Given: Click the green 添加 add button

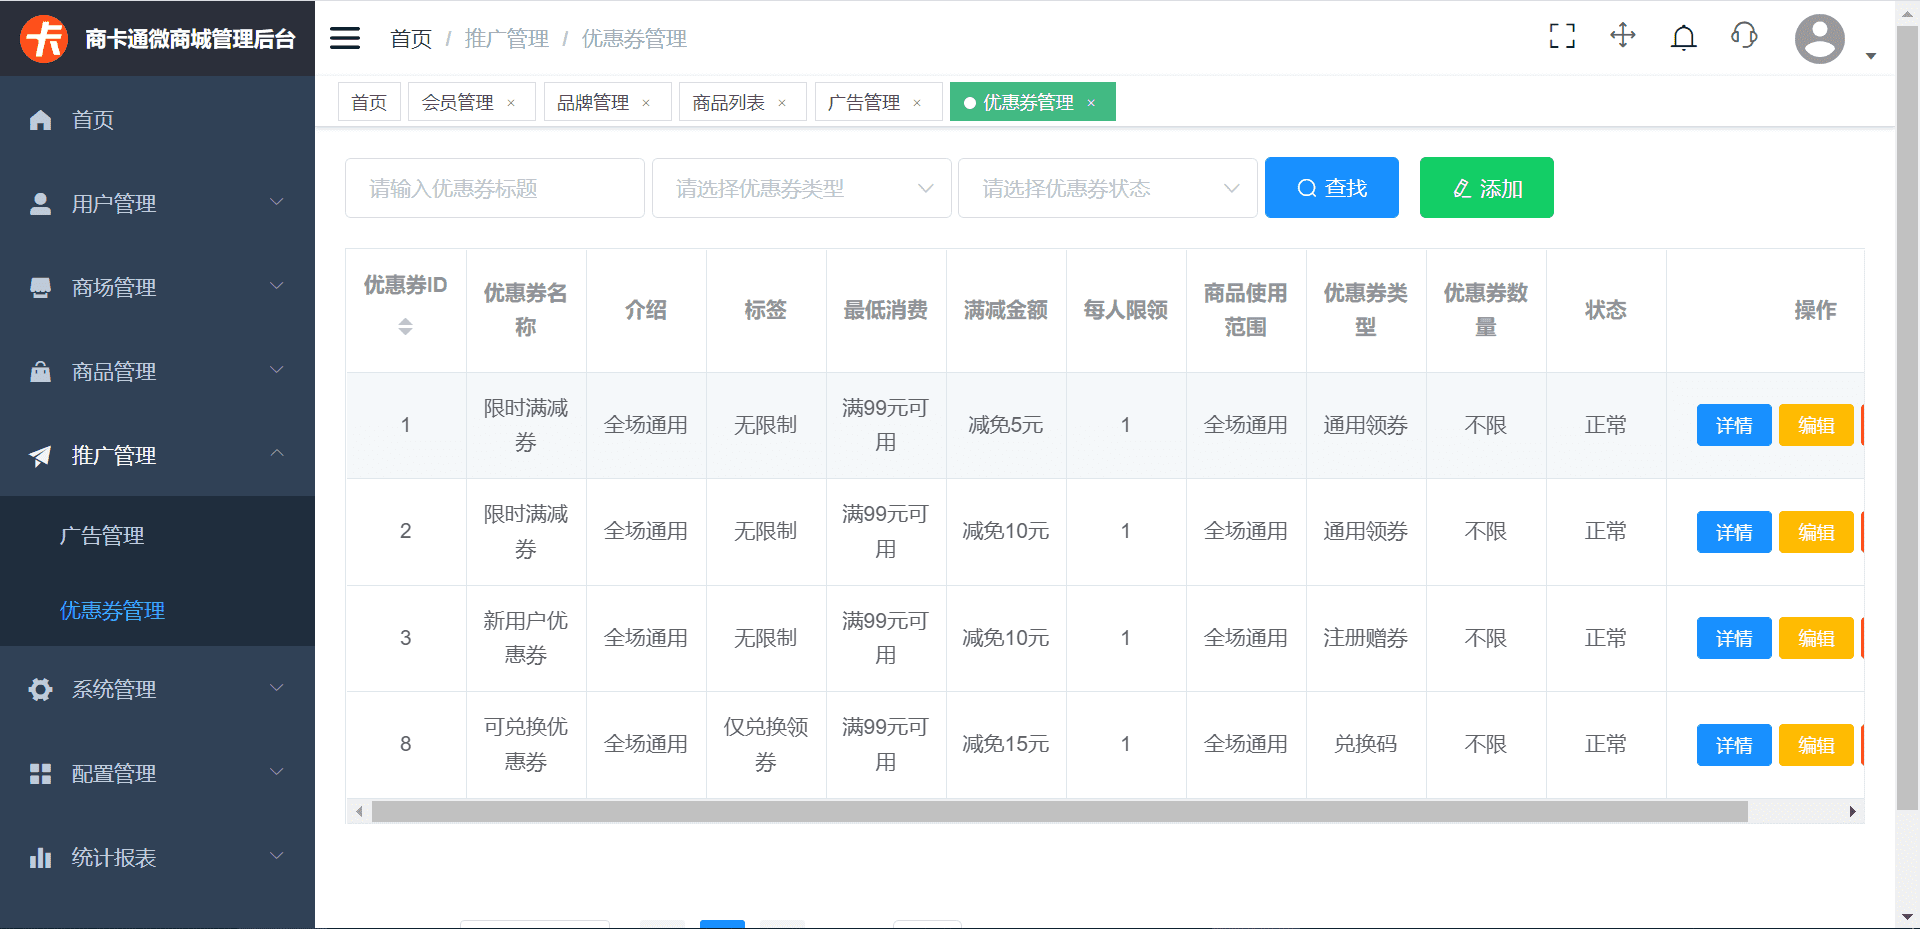Looking at the screenshot, I should point(1486,187).
